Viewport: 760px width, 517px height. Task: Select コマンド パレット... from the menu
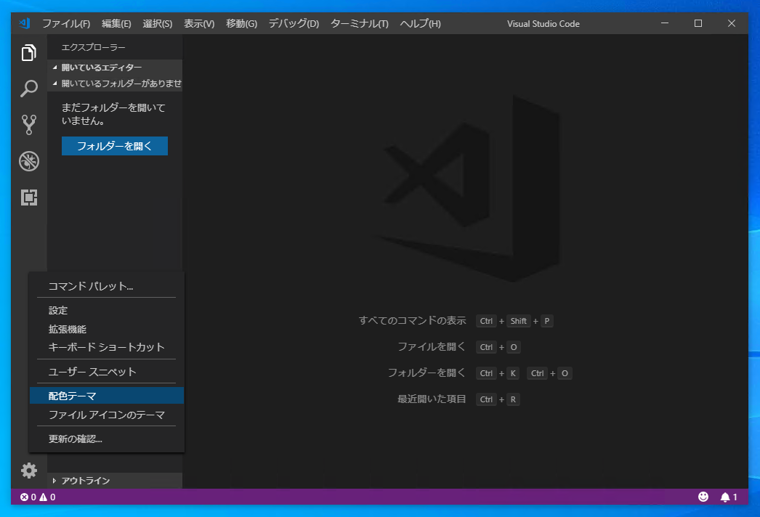(x=107, y=286)
